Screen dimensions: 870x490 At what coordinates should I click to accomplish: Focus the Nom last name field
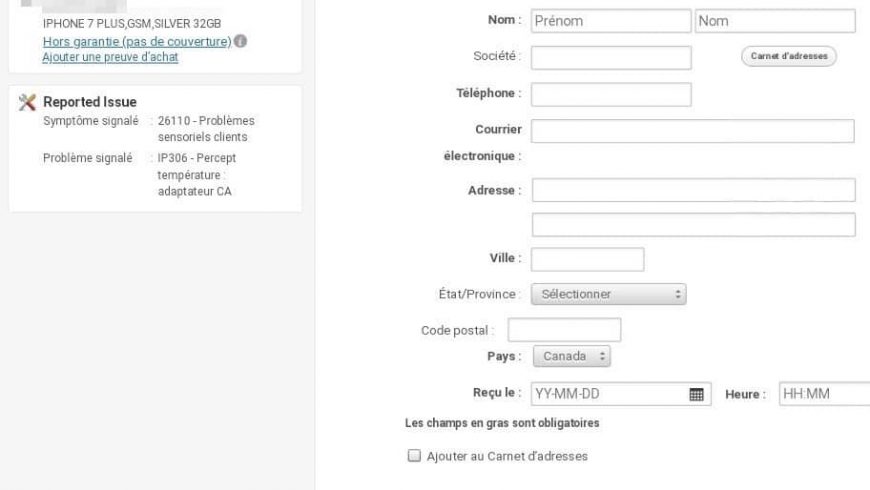[776, 21]
